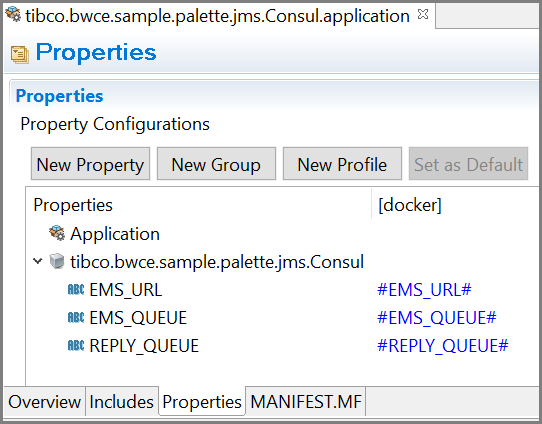Click the [docker] profile column header
542x424 pixels.
[x=410, y=205]
